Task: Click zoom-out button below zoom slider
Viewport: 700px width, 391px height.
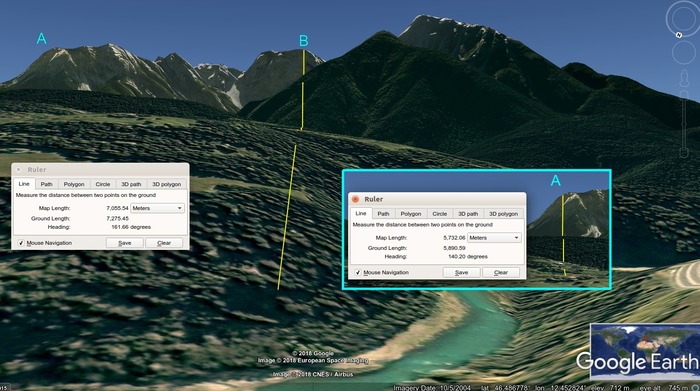Action: (x=684, y=153)
